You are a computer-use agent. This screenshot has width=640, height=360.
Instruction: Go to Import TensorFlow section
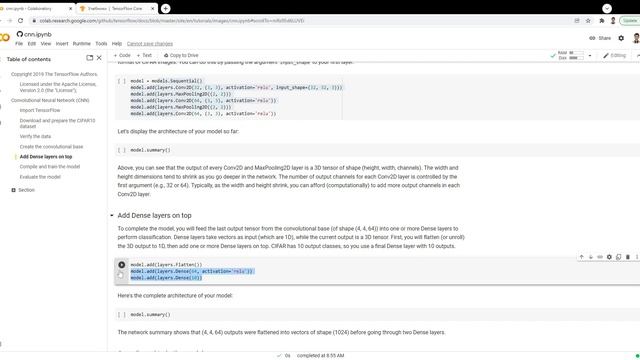pyautogui.click(x=40, y=111)
